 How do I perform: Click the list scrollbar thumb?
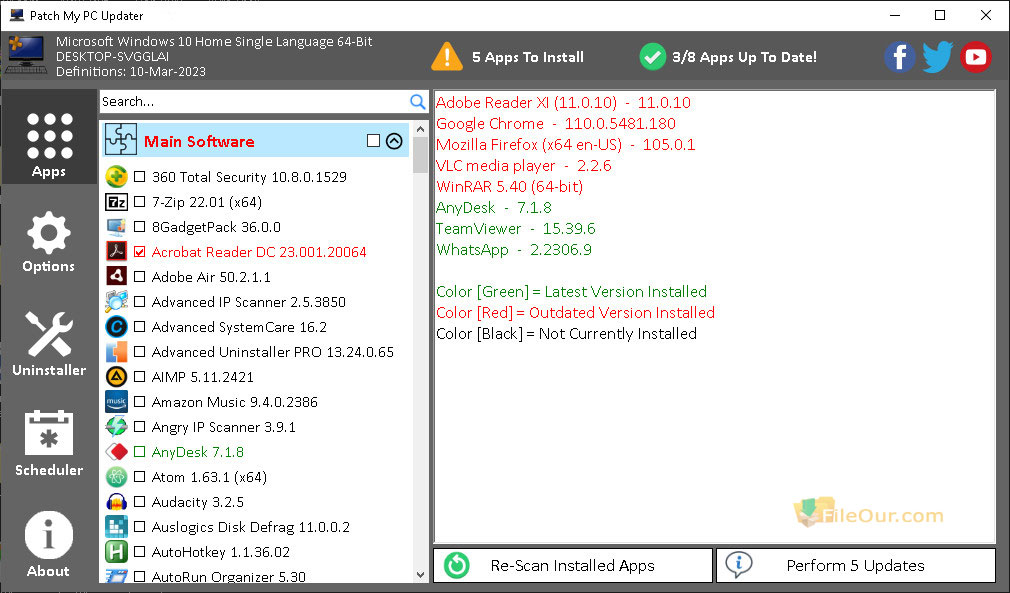coord(421,155)
